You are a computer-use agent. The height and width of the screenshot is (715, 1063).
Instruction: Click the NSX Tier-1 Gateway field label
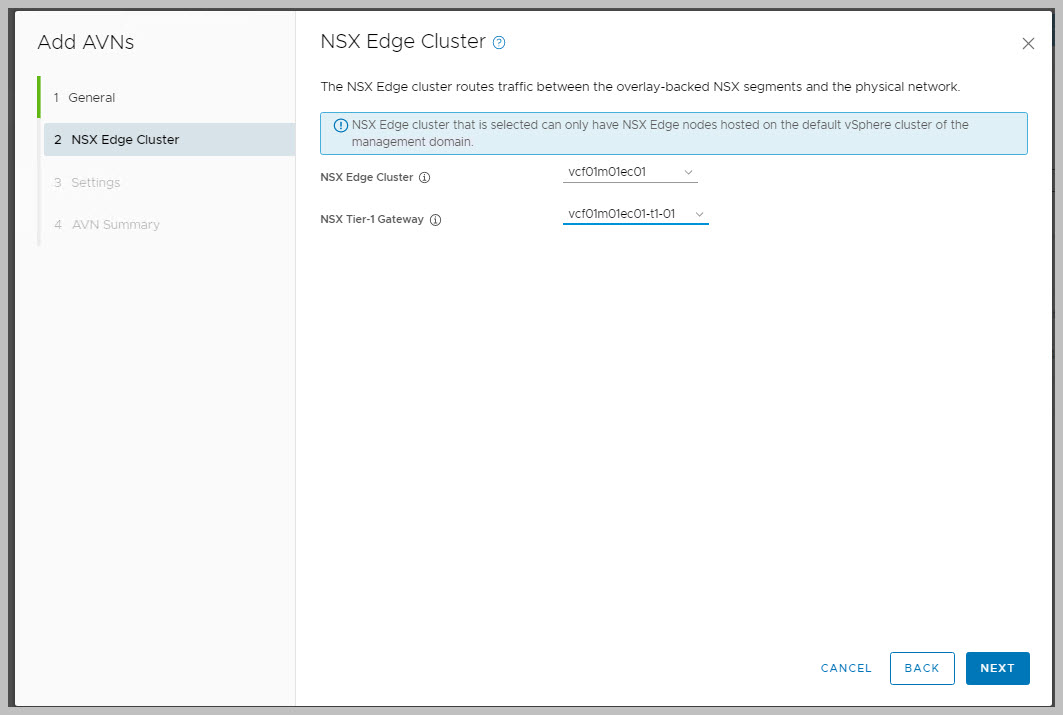pos(372,220)
